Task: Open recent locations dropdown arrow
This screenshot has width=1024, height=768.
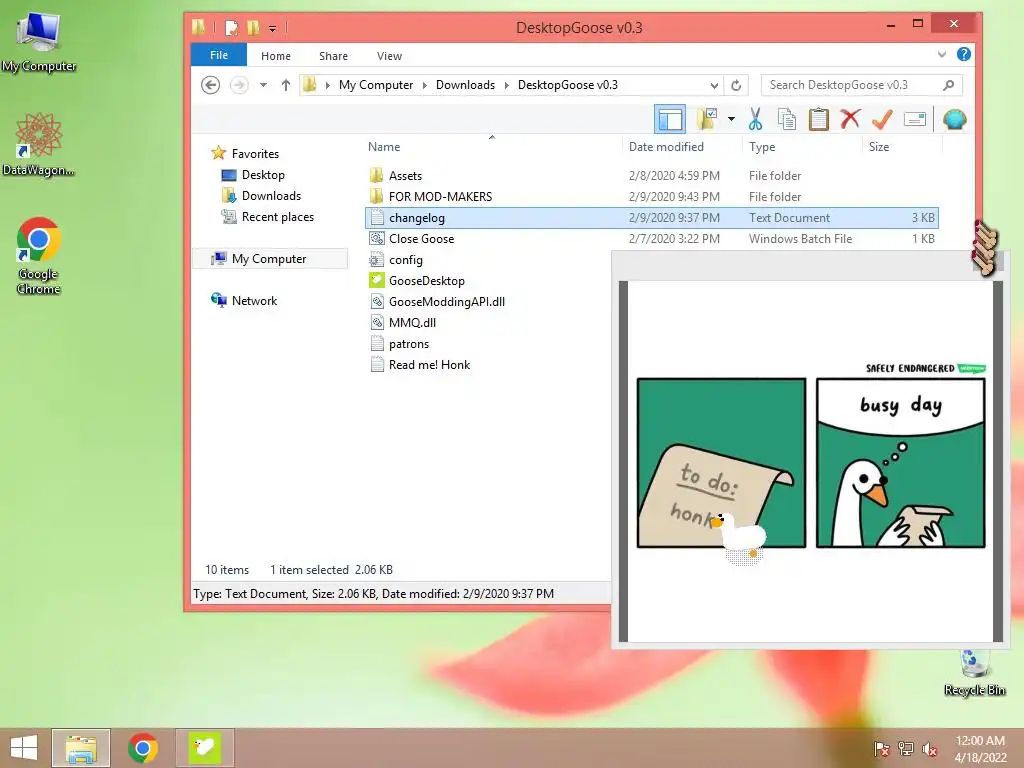Action: point(263,85)
